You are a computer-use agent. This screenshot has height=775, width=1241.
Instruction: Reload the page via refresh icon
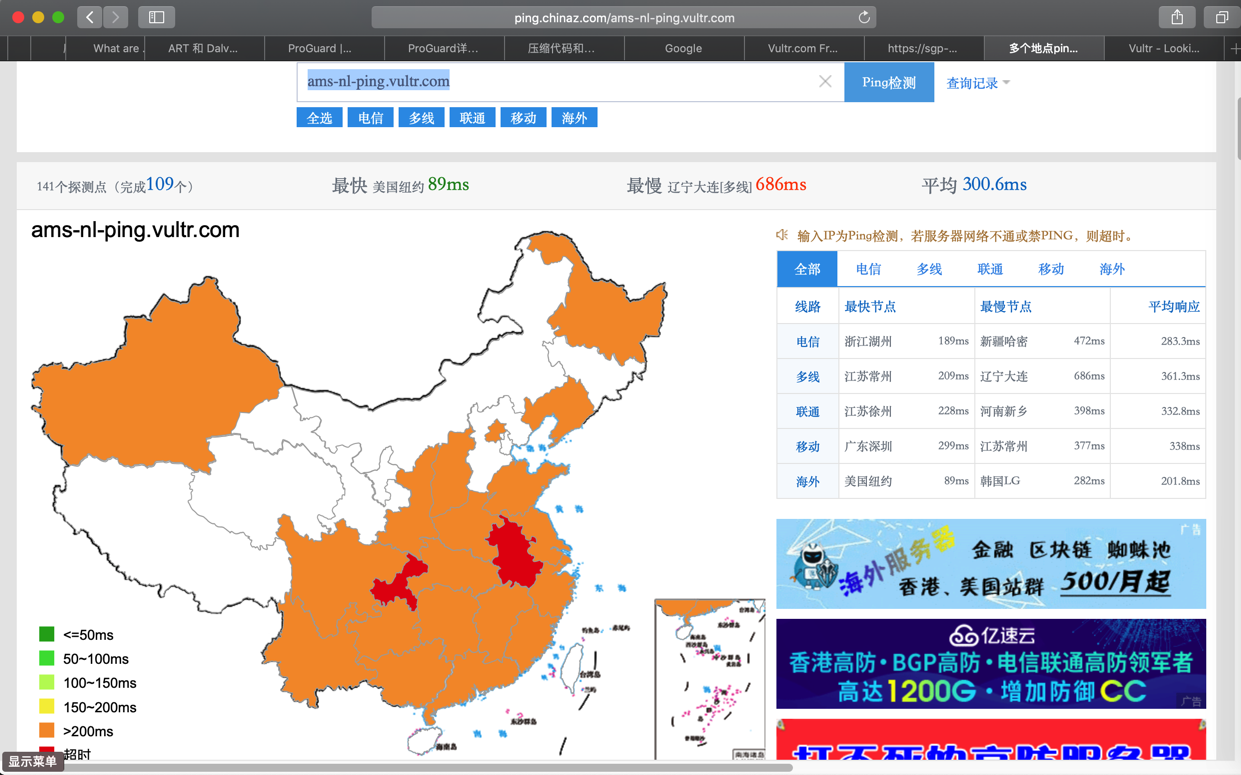pos(864,17)
